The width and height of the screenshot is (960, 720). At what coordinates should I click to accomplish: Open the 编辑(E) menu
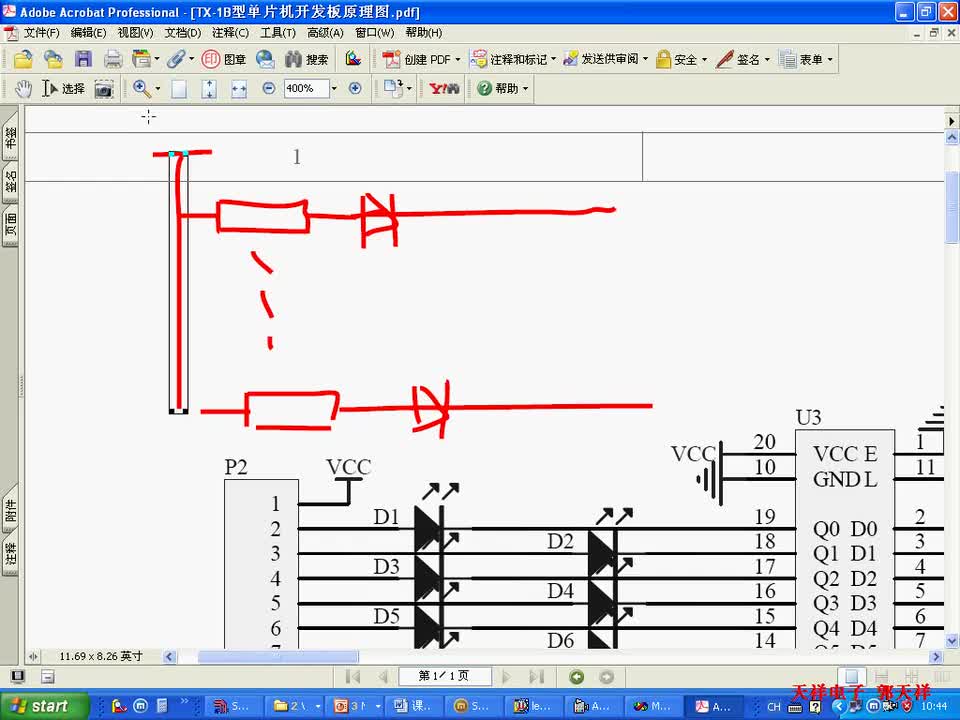tap(88, 32)
